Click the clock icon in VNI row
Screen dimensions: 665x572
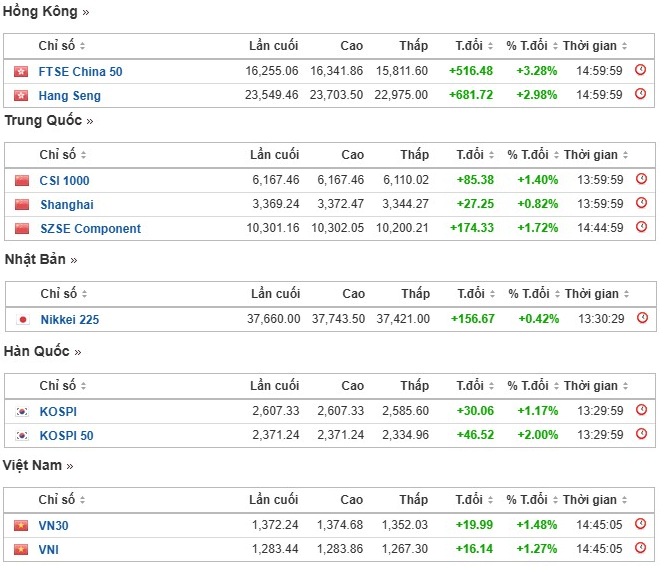(641, 548)
